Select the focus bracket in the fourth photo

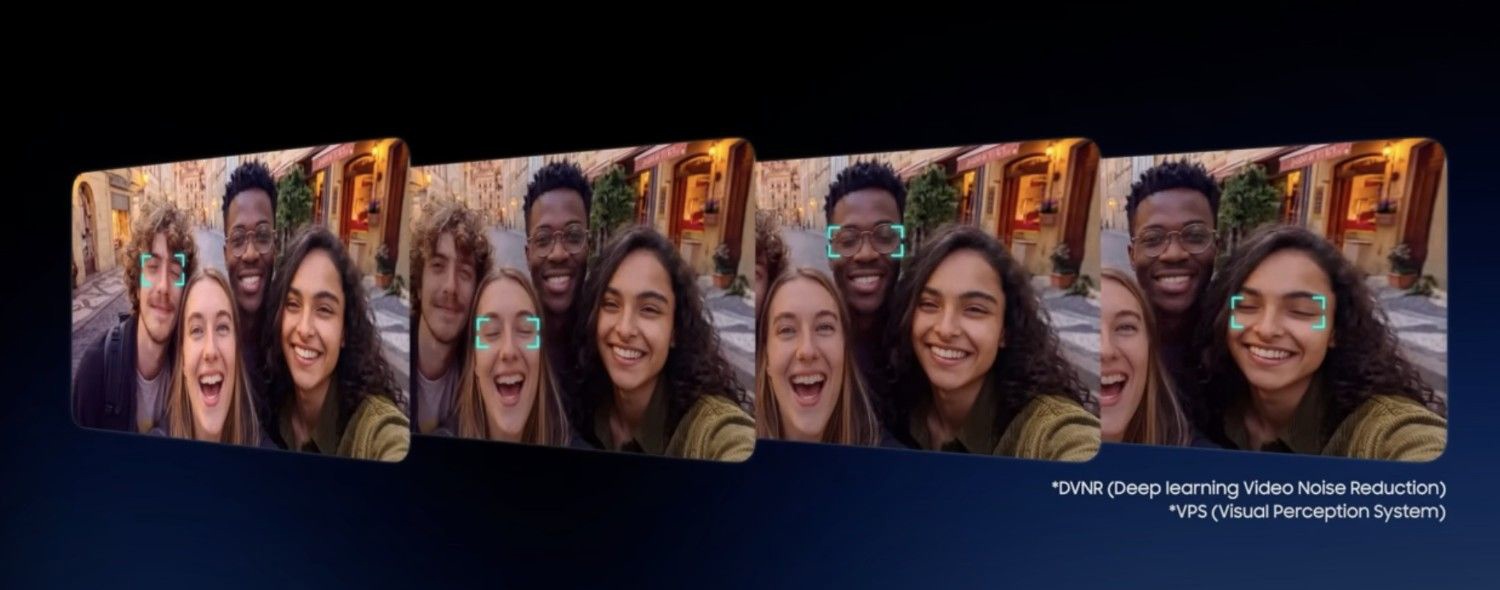[x=1278, y=313]
